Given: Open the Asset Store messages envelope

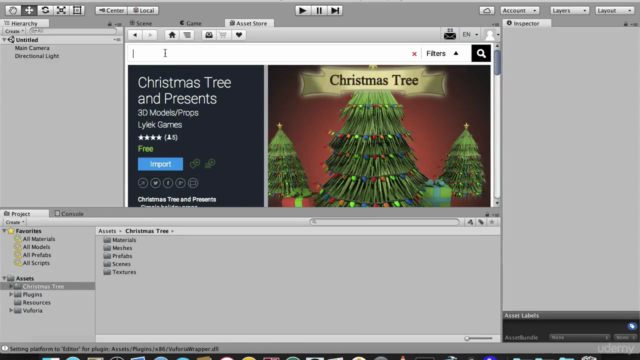Looking at the screenshot, I should pyautogui.click(x=450, y=35).
